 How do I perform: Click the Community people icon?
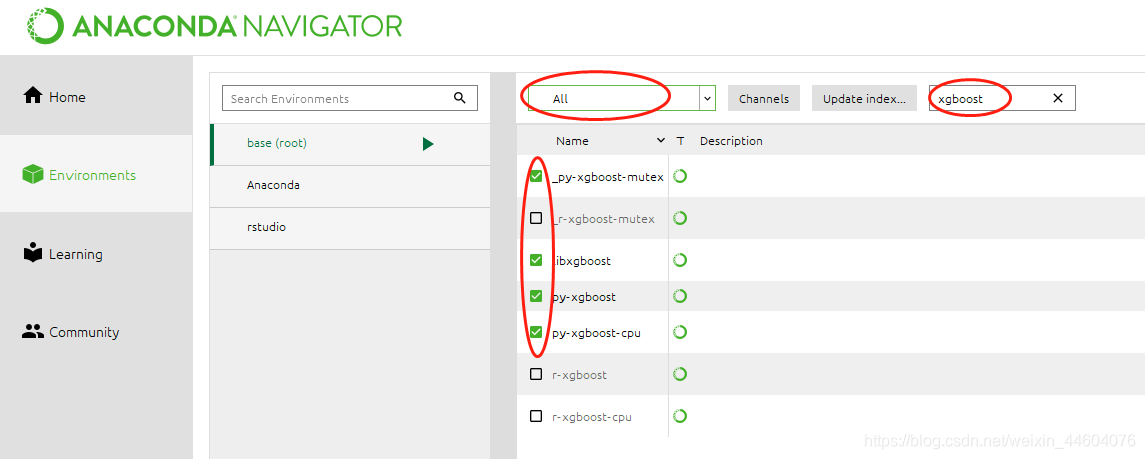[33, 332]
